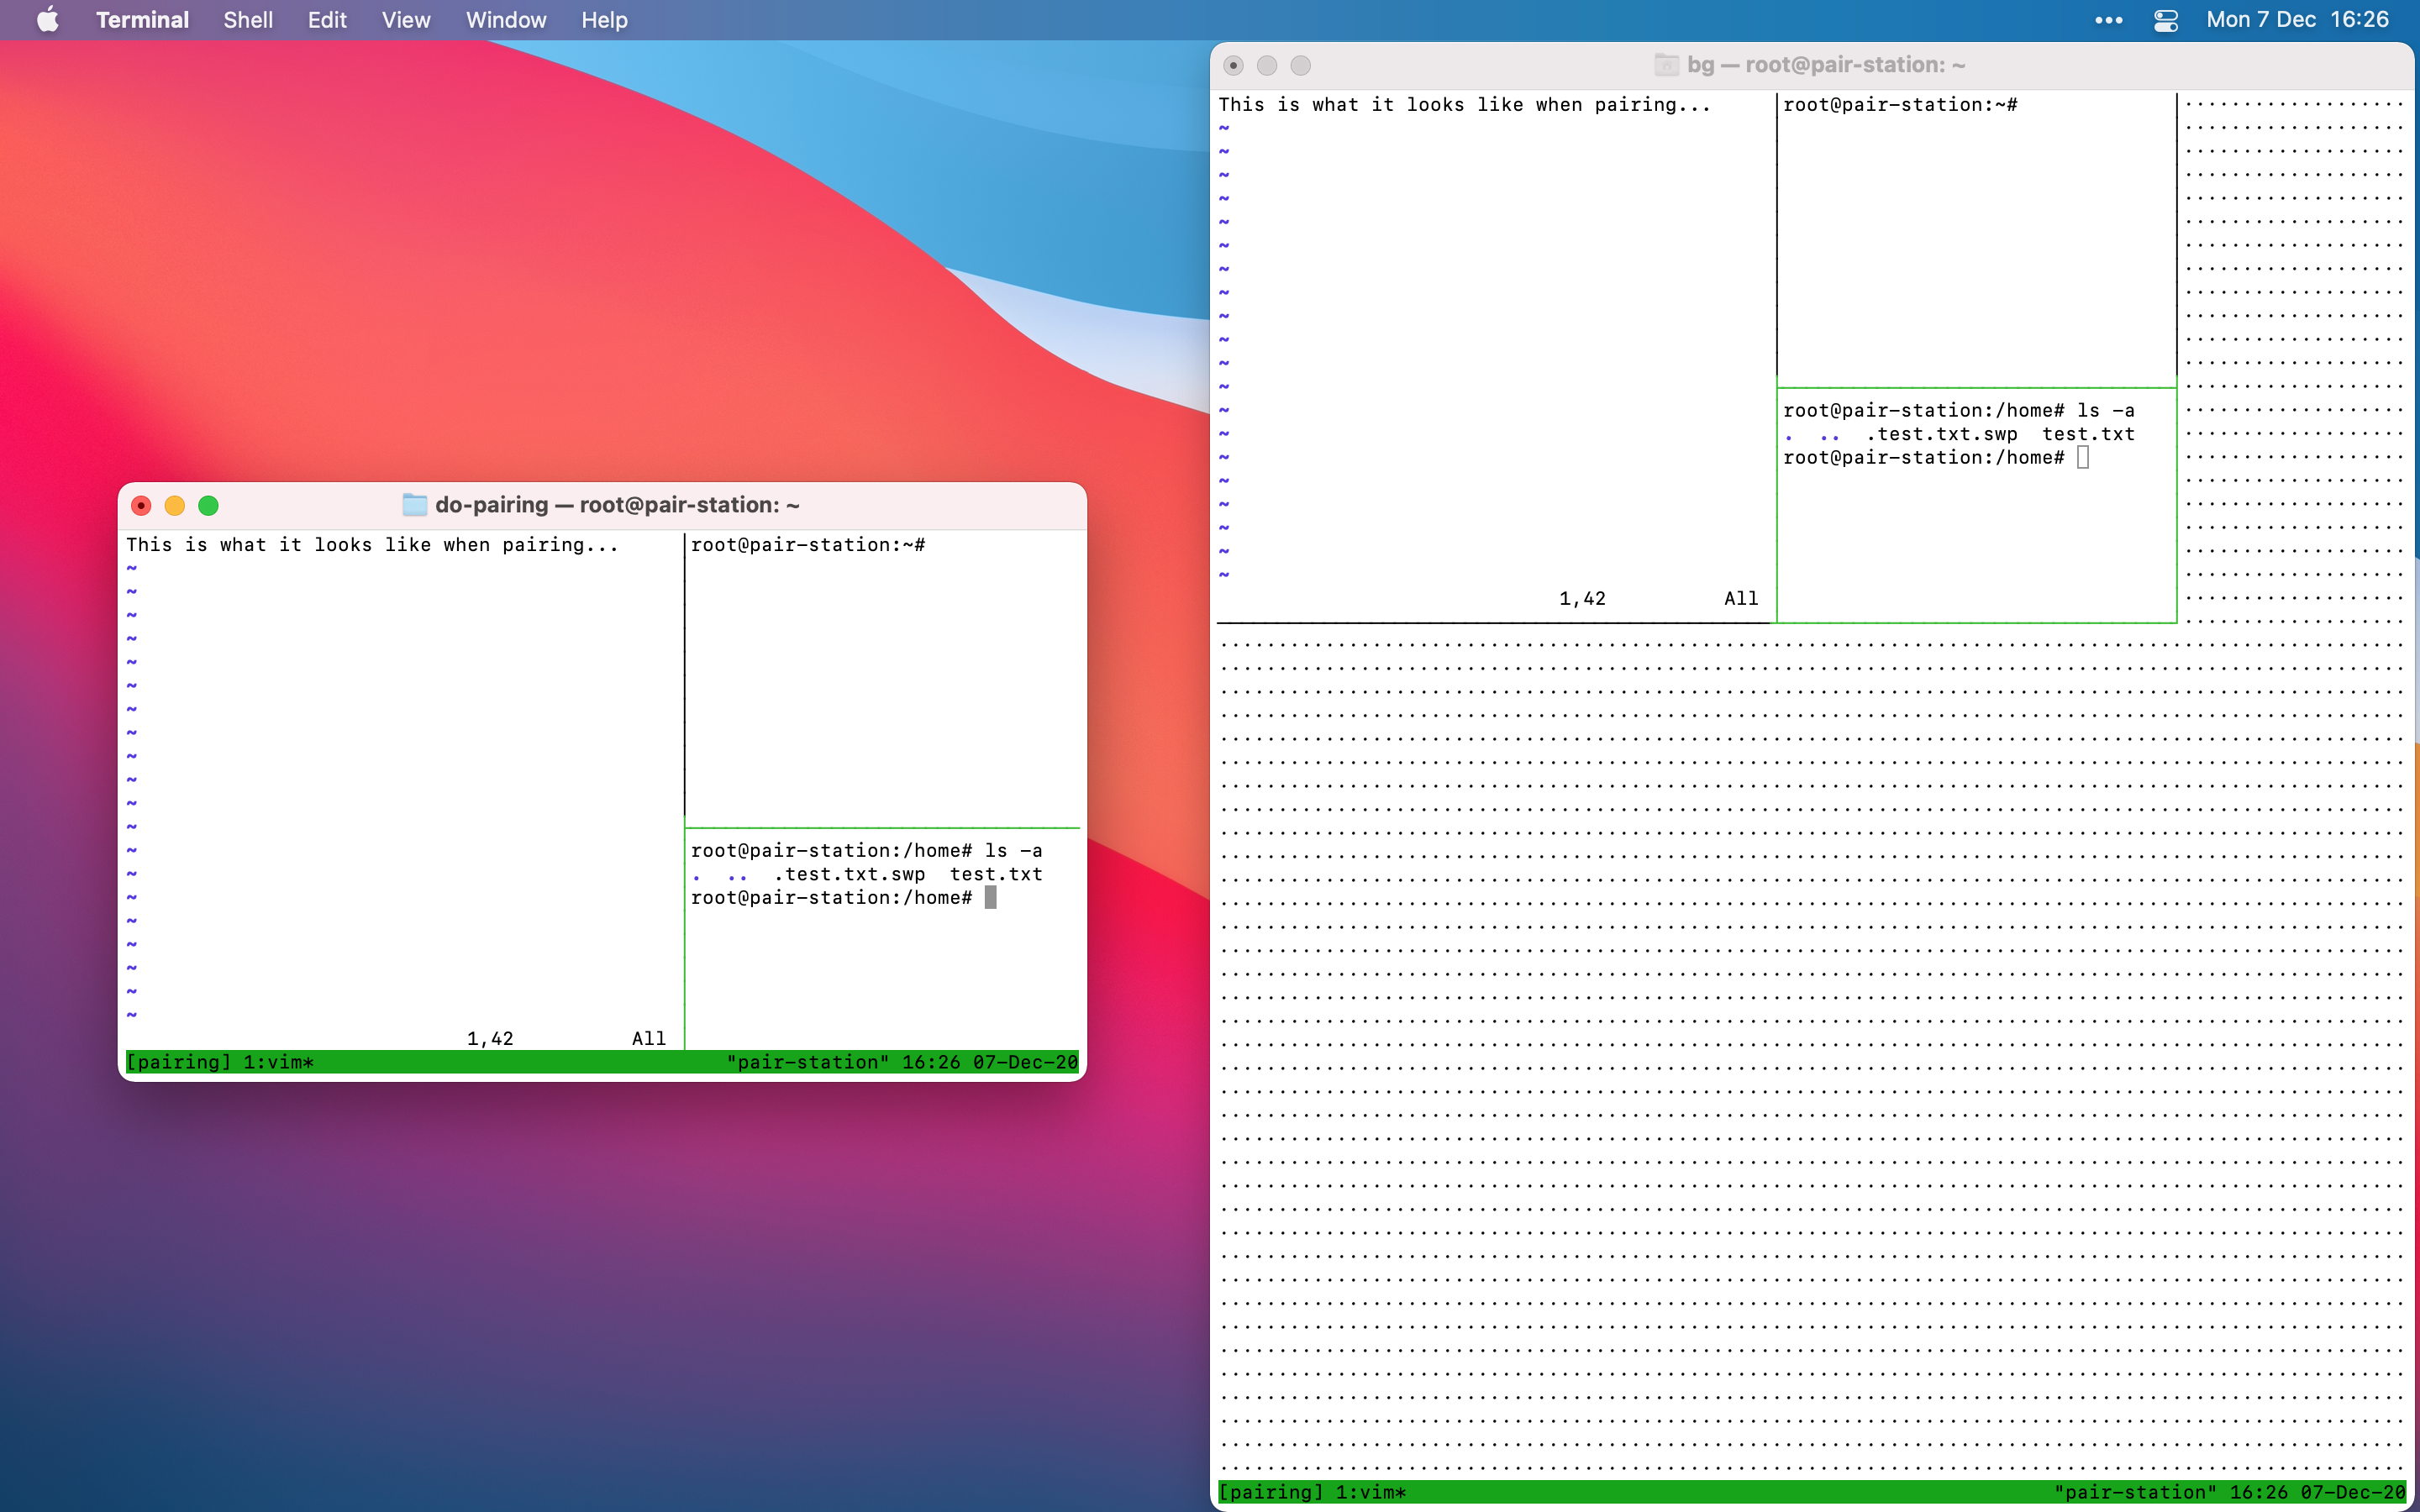Screen dimensions: 2420x1512
Task: Click the do-pairing window title text
Action: click(x=617, y=505)
